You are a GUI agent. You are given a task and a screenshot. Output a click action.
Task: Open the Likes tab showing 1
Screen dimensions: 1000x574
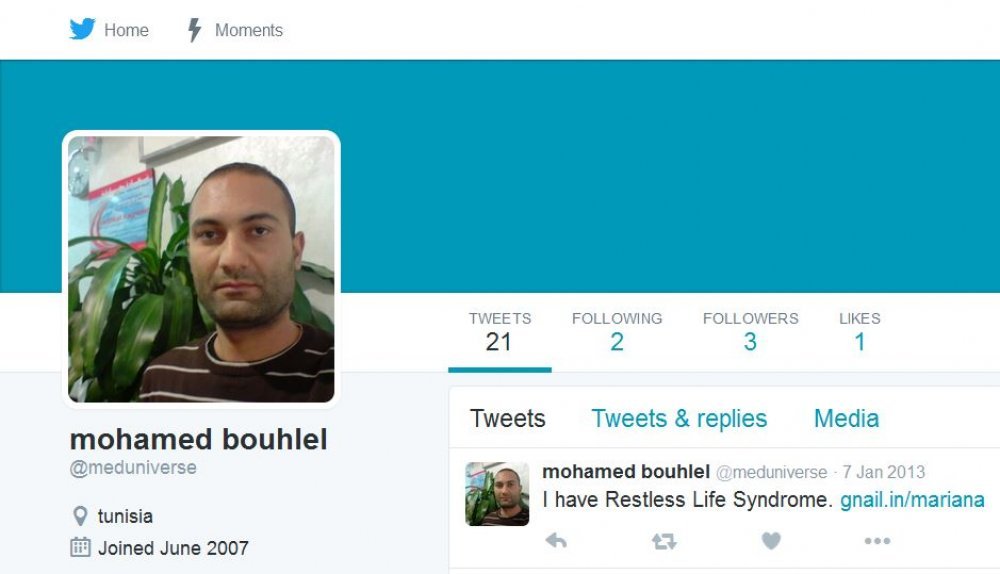point(860,332)
